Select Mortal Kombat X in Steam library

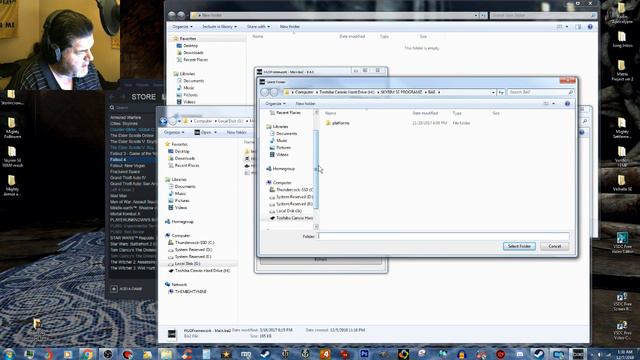coord(125,213)
